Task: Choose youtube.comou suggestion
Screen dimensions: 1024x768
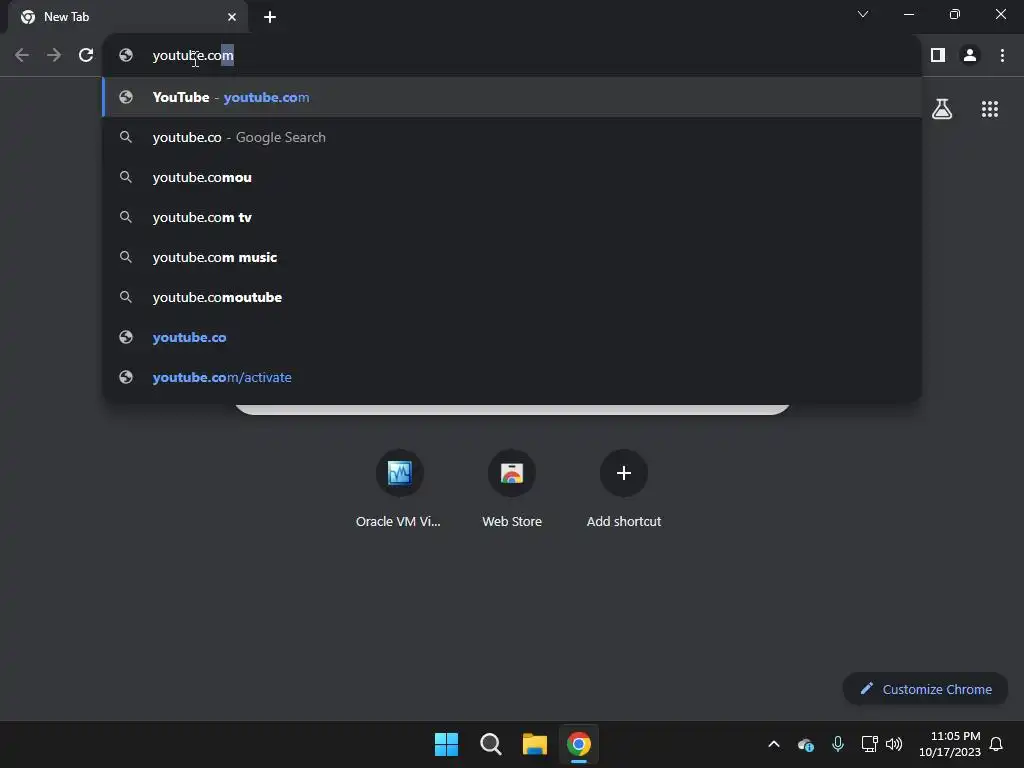Action: [x=512, y=177]
